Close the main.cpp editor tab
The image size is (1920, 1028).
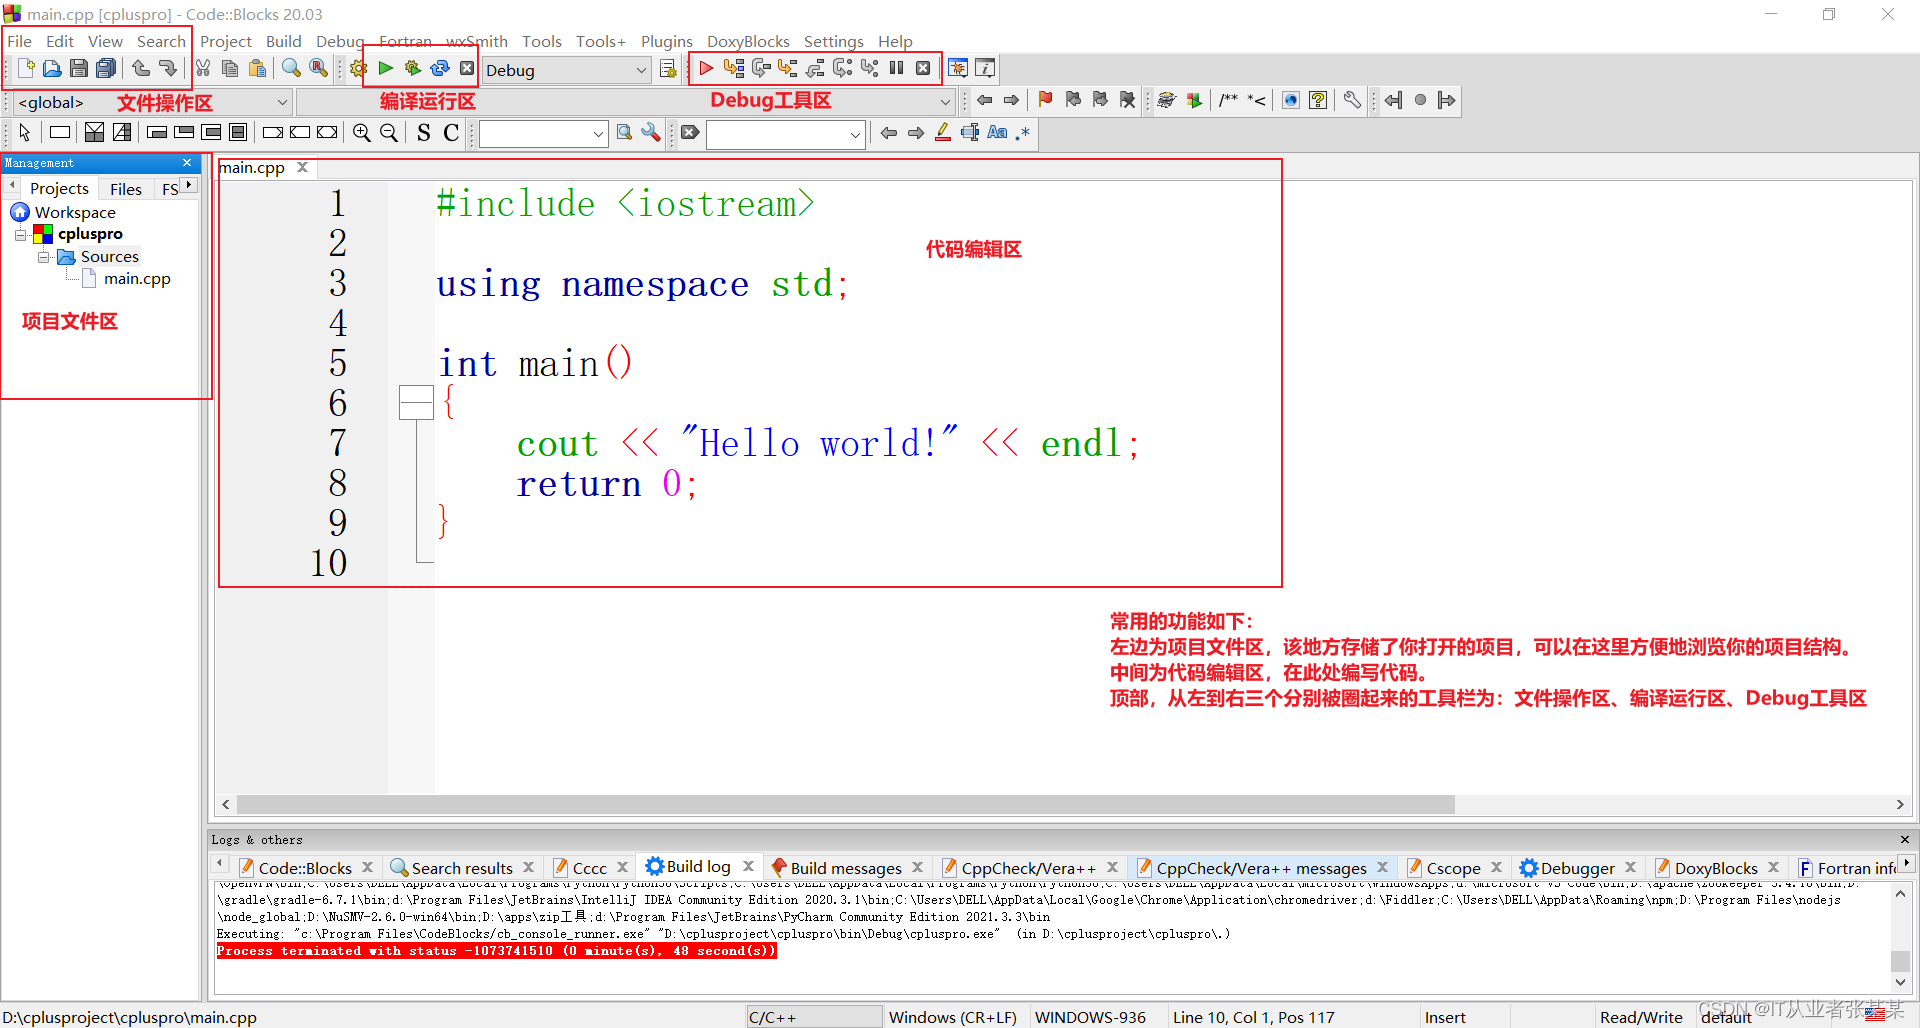302,167
